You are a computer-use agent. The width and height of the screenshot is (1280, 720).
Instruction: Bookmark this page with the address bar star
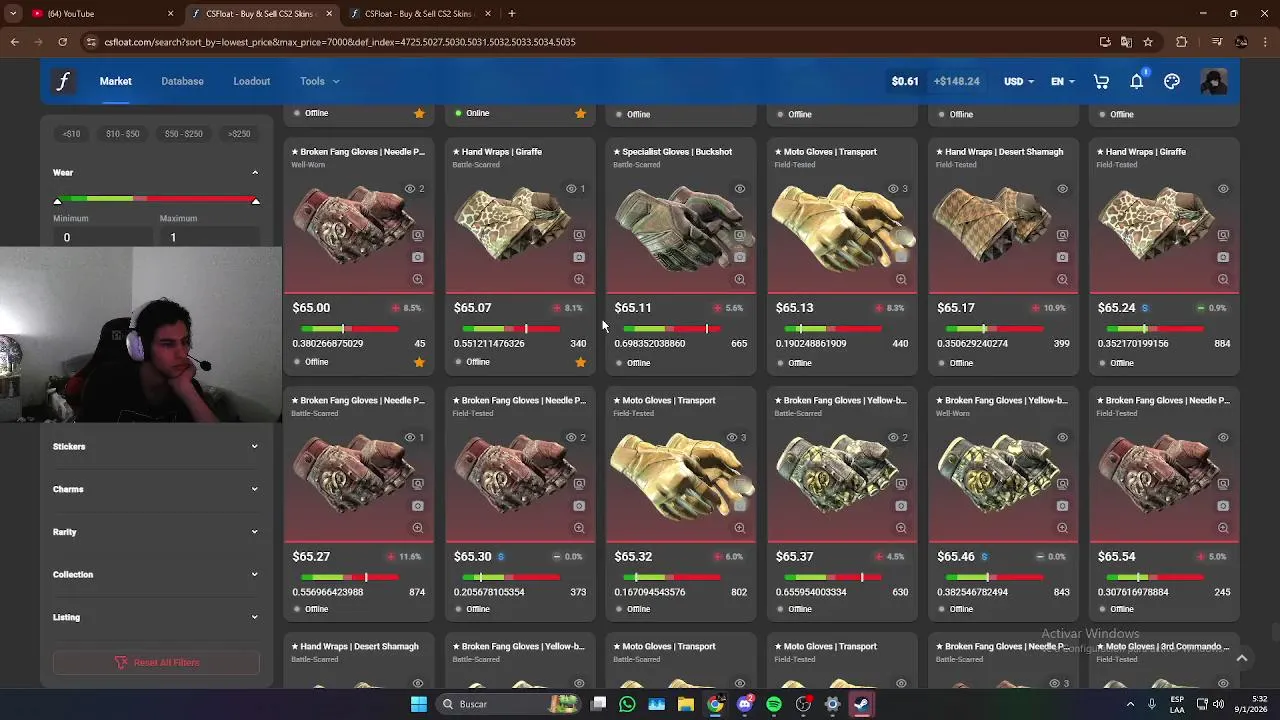(x=1148, y=42)
